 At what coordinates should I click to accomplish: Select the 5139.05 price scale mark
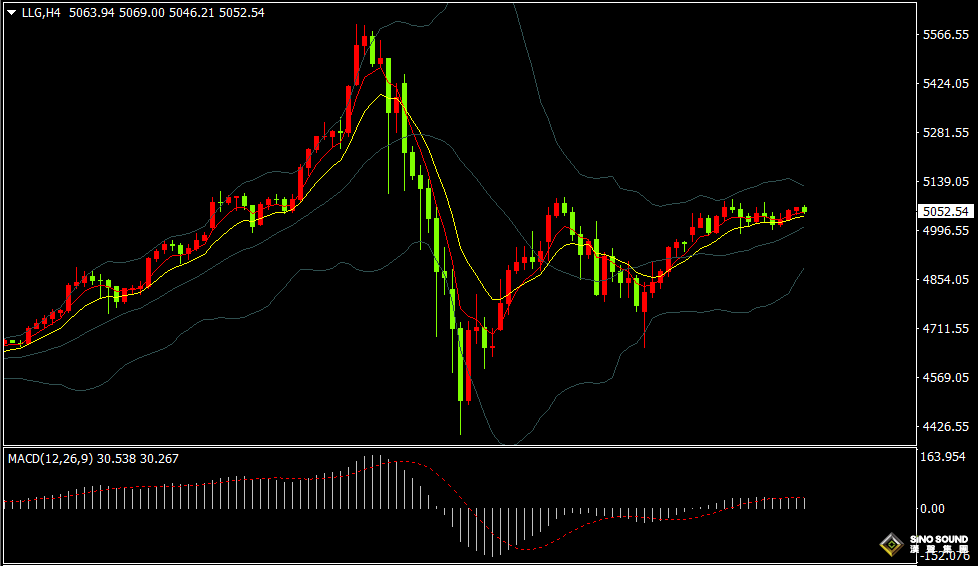[945, 182]
